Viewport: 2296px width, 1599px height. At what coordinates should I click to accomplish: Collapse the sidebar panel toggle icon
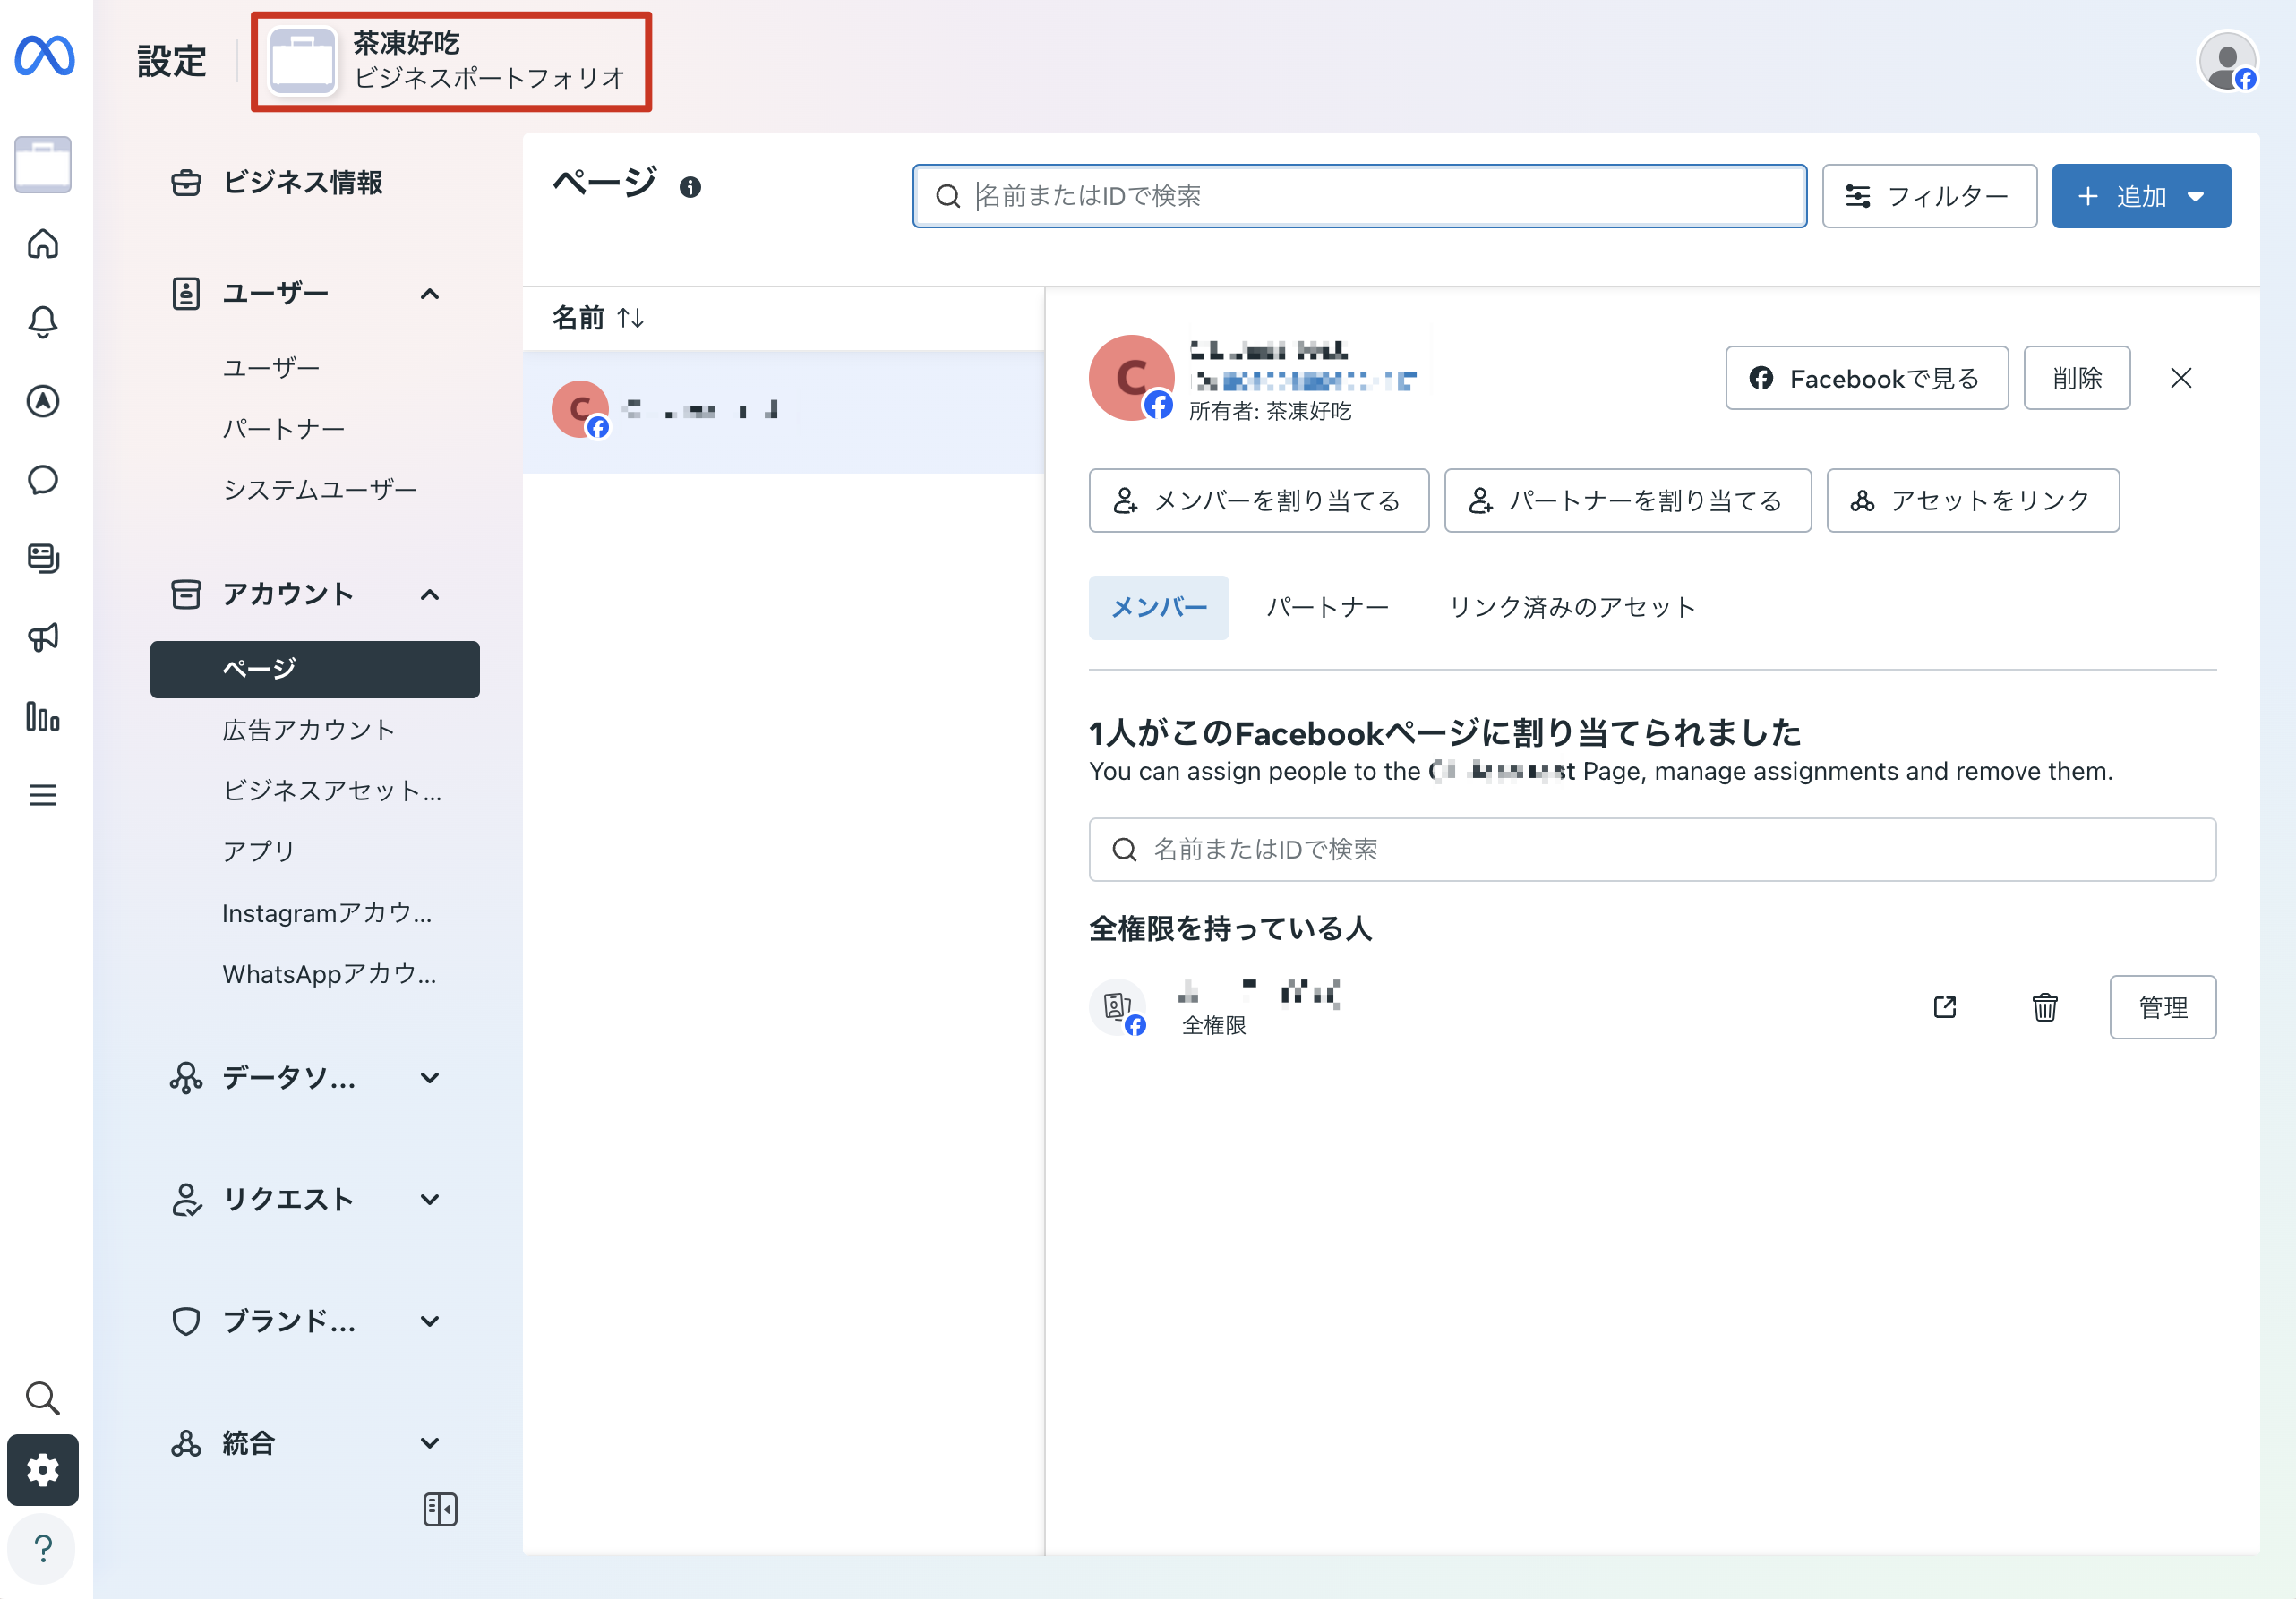coord(440,1509)
